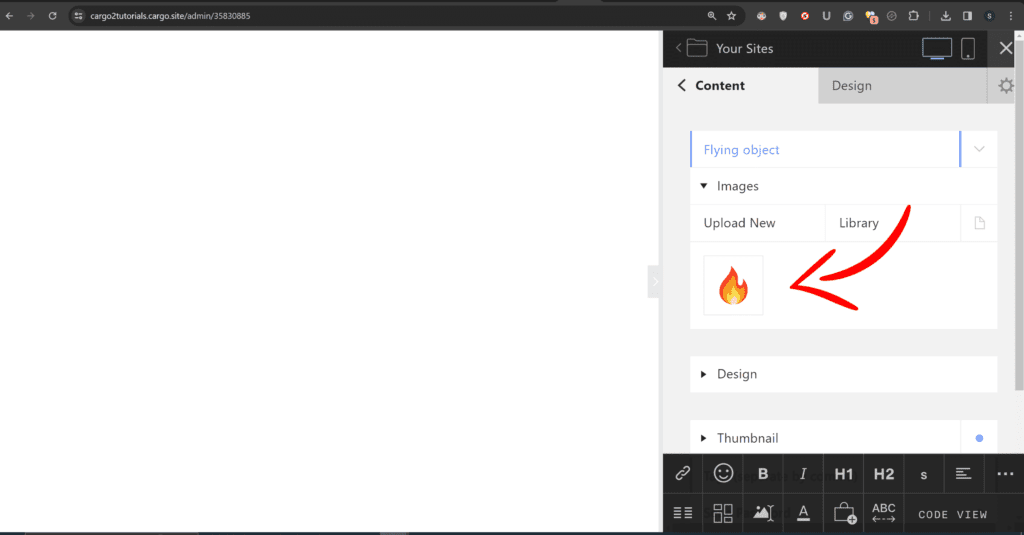The width and height of the screenshot is (1024, 535).
Task: Click Upload New
Action: (x=739, y=223)
